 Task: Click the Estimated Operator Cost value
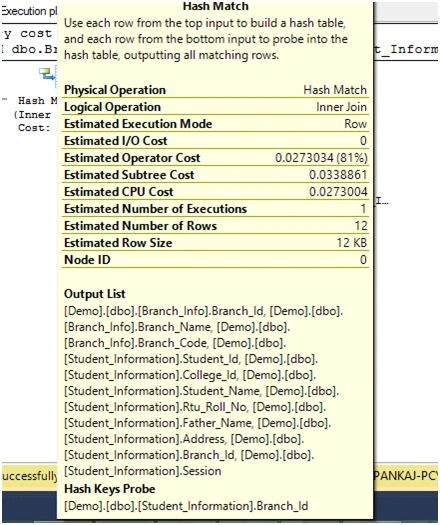pos(321,158)
